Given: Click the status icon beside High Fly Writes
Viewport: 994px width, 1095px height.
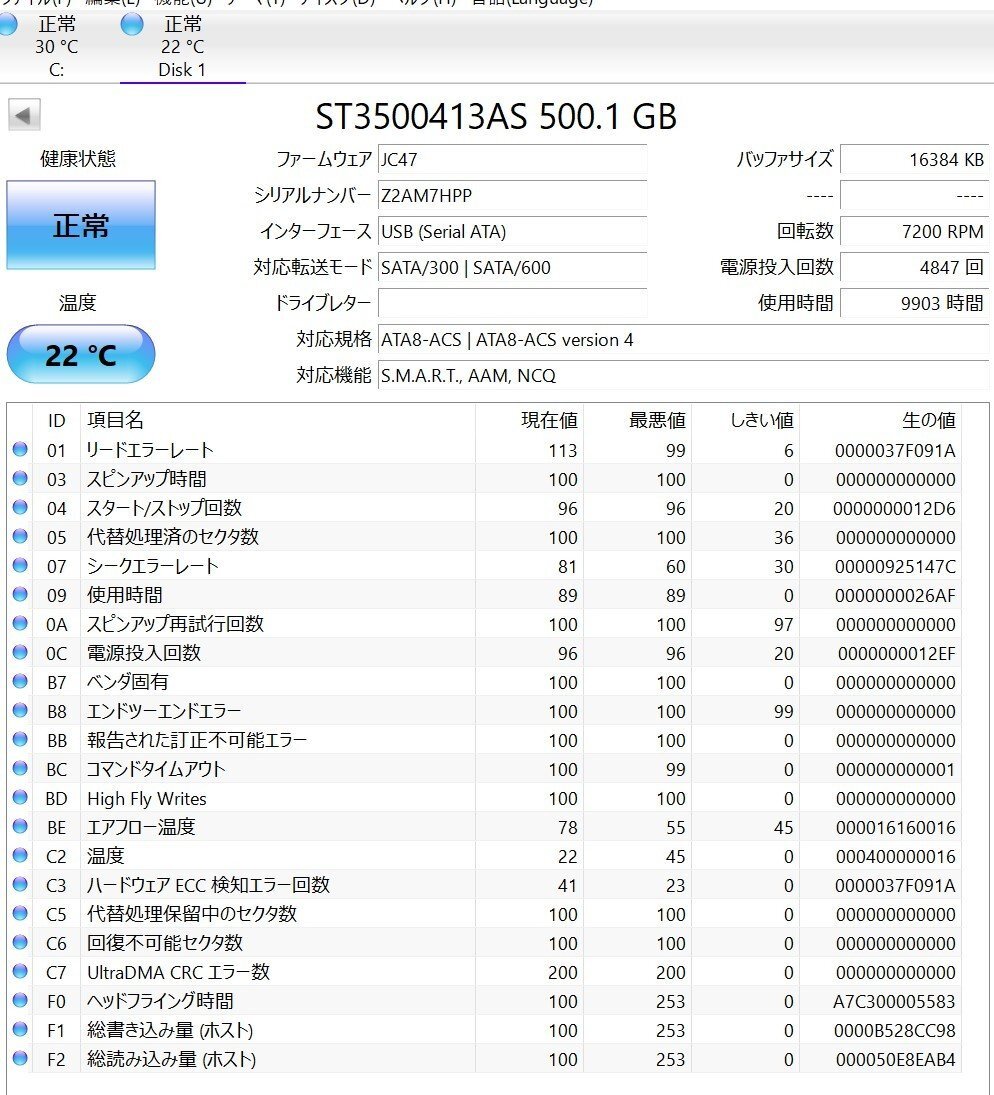Looking at the screenshot, I should [20, 798].
